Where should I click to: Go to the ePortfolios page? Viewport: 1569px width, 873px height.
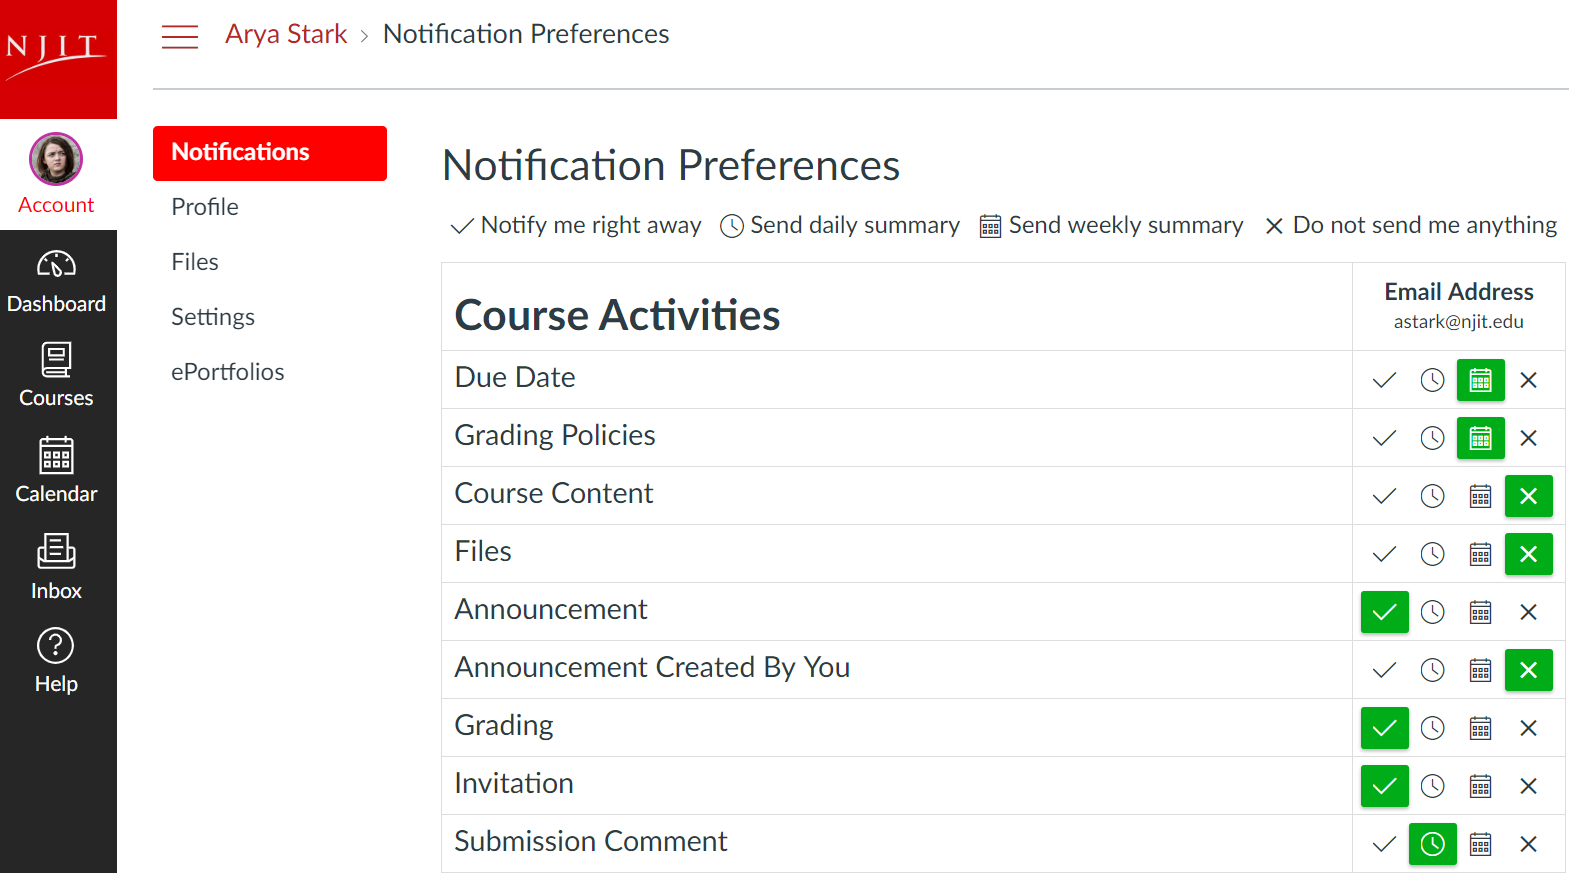click(x=228, y=372)
